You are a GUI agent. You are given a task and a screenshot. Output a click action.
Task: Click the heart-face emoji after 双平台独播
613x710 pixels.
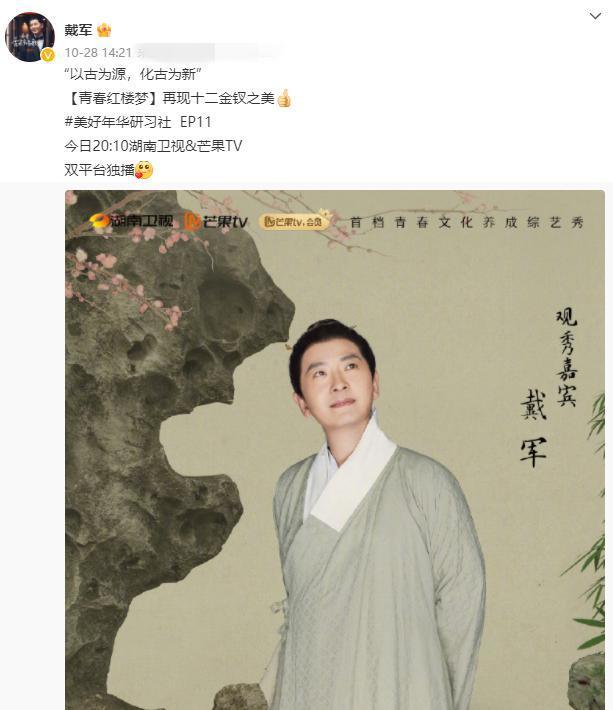144,170
